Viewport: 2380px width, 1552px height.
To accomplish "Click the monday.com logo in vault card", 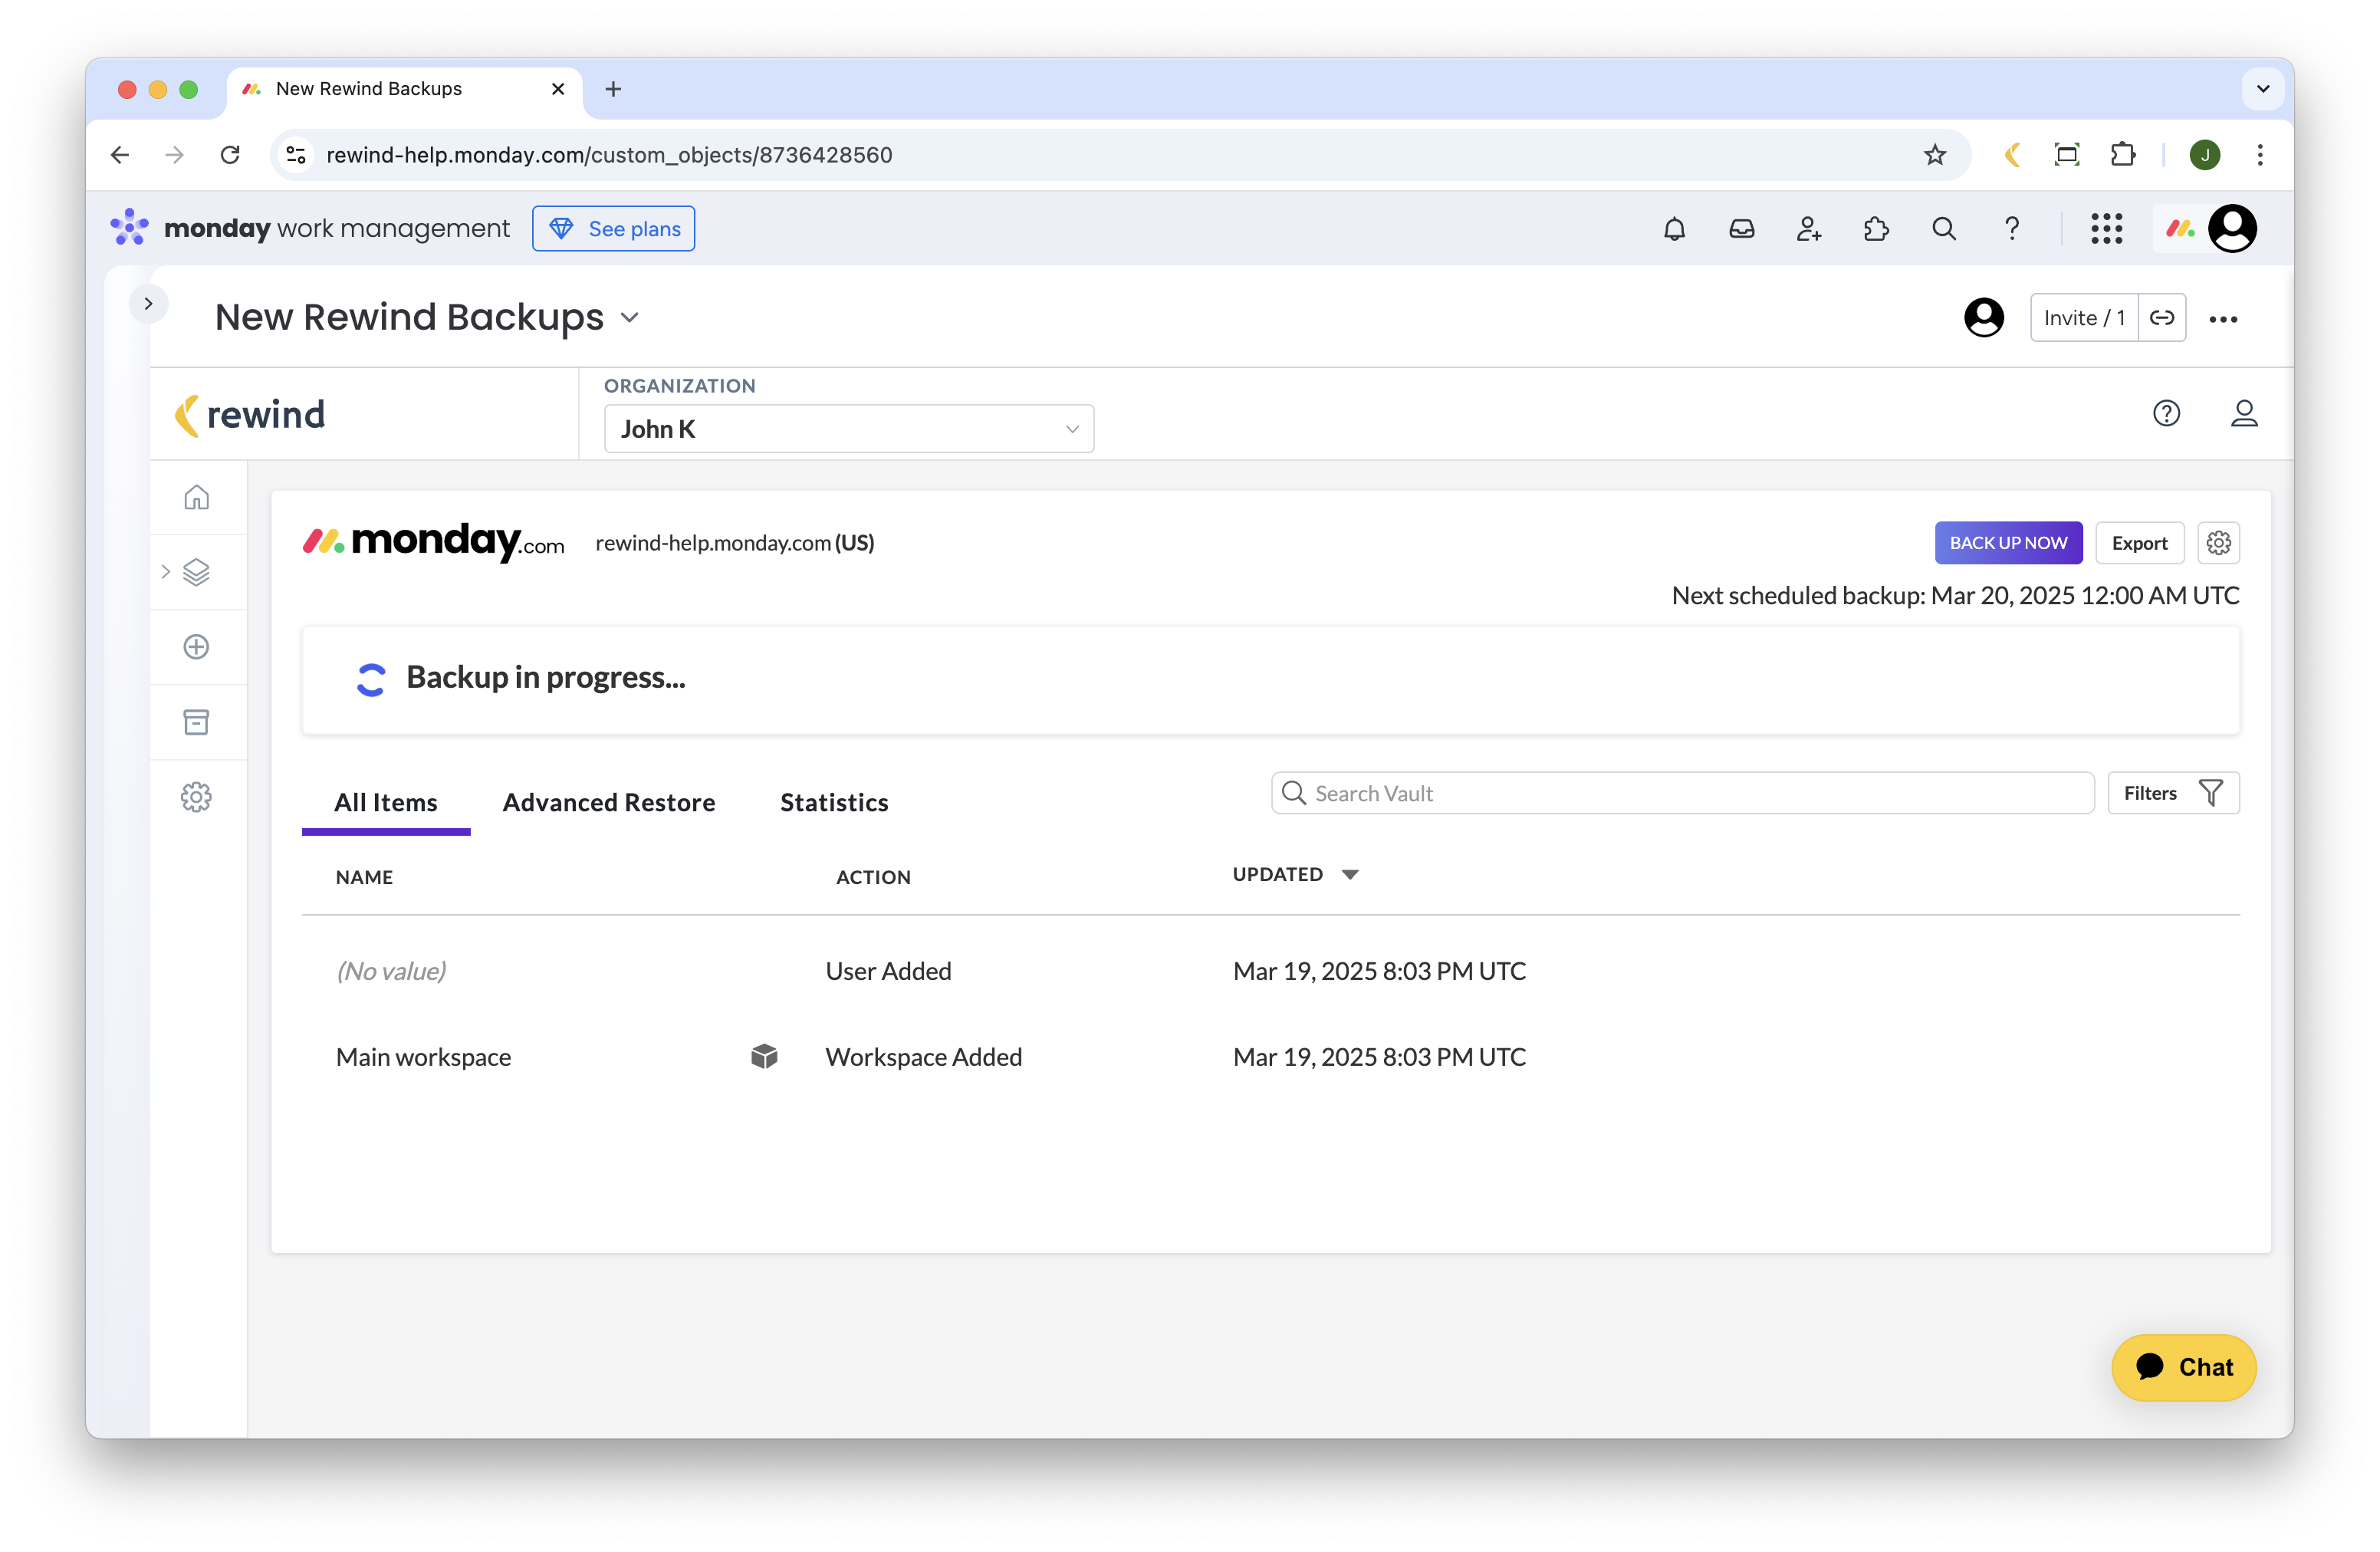I will (x=433, y=542).
